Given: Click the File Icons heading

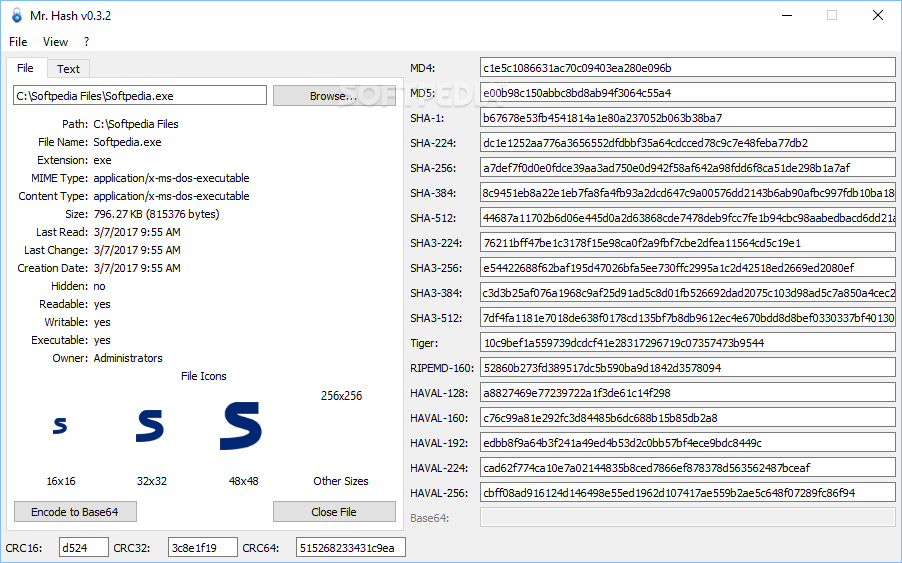Looking at the screenshot, I should tap(204, 376).
